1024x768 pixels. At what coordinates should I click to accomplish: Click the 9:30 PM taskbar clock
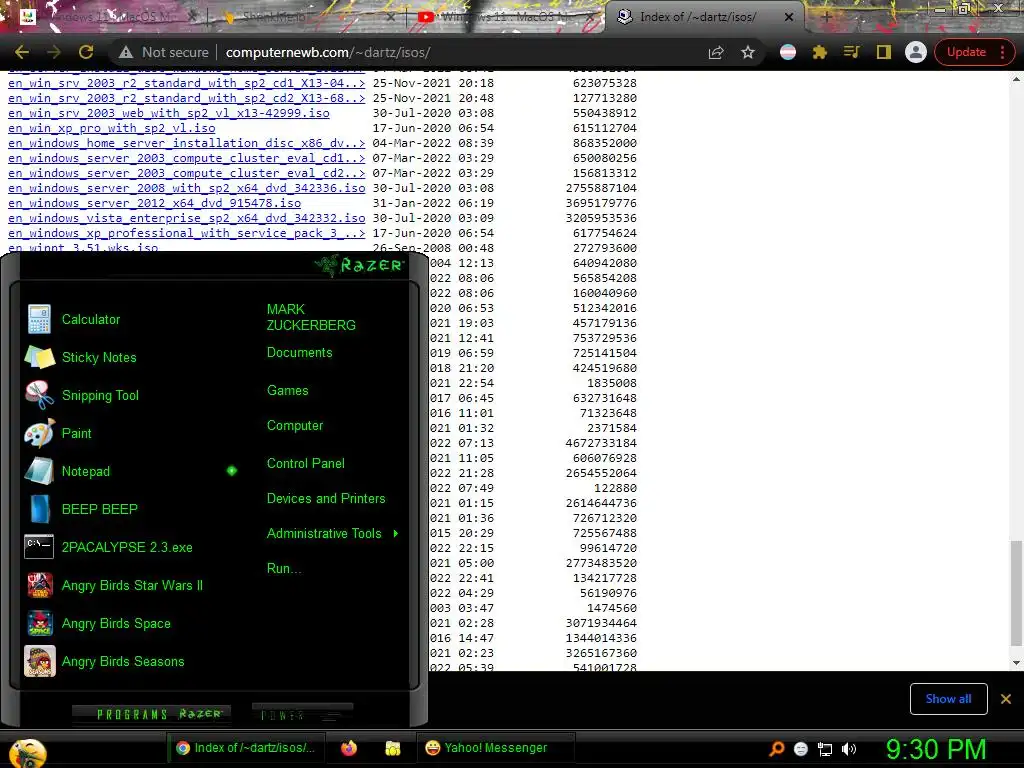pyautogui.click(x=936, y=749)
